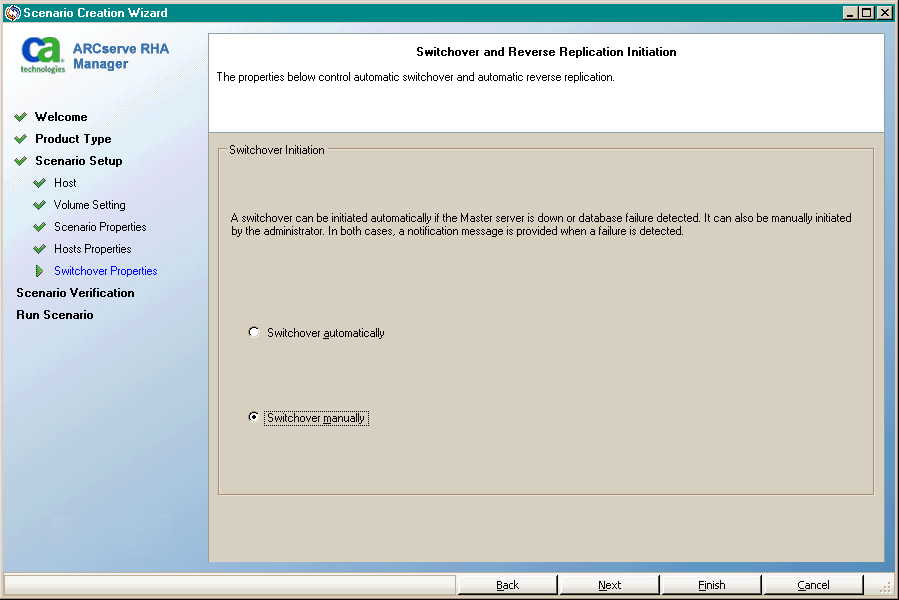Click the Back button
The image size is (899, 600).
(507, 584)
